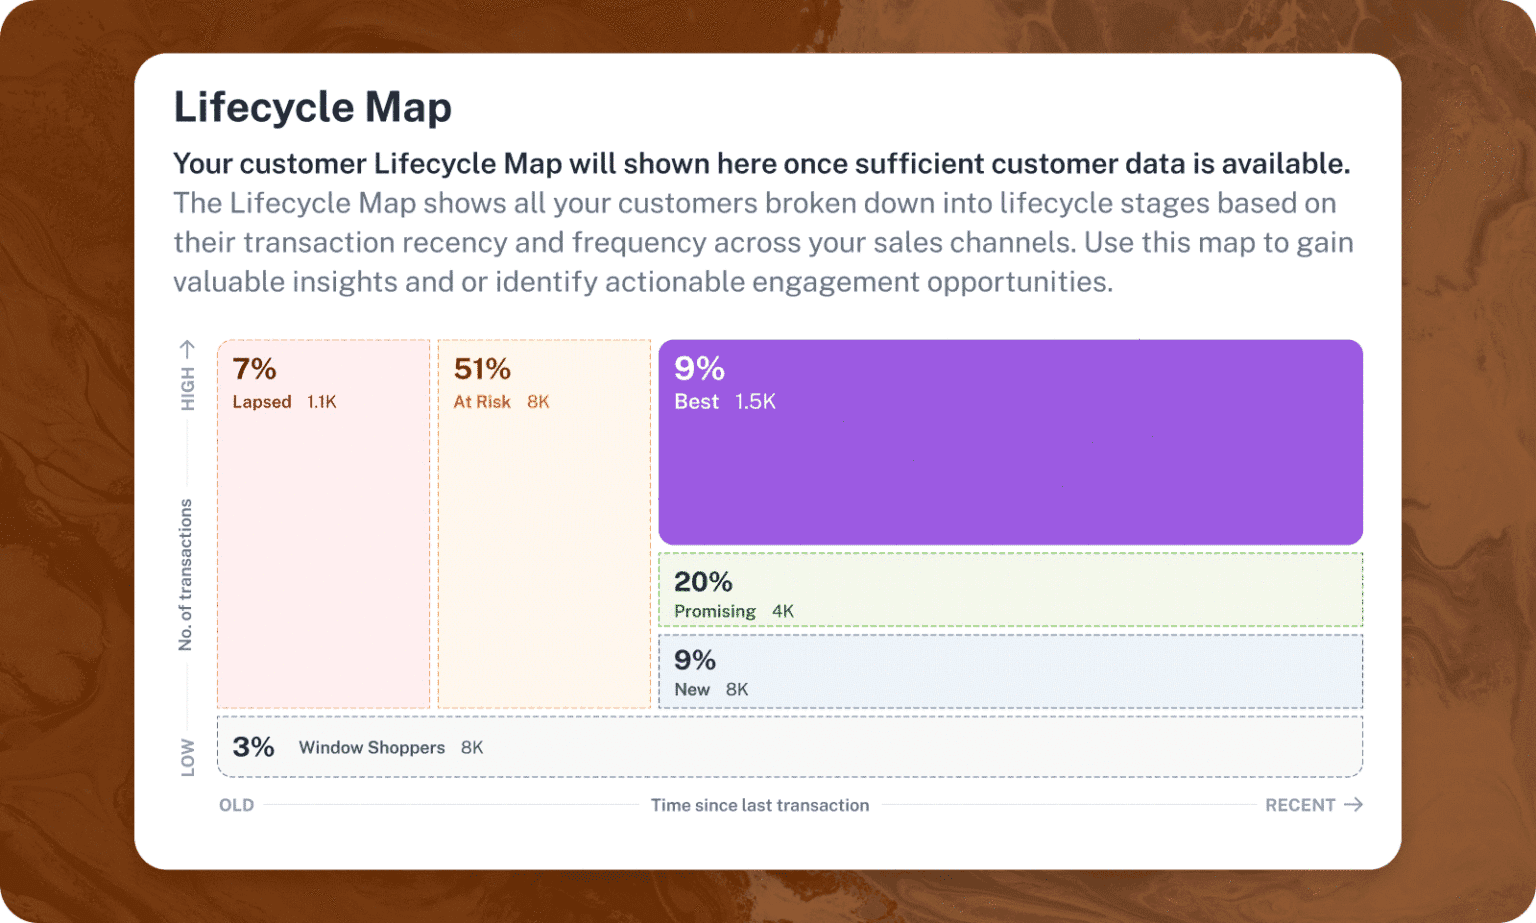Click the right arrow beside RECENT
The height and width of the screenshot is (923, 1536).
point(1353,804)
